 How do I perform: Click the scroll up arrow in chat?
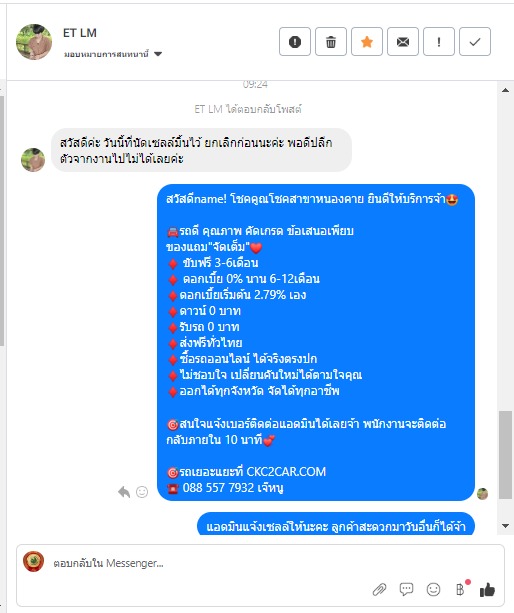tap(505, 90)
